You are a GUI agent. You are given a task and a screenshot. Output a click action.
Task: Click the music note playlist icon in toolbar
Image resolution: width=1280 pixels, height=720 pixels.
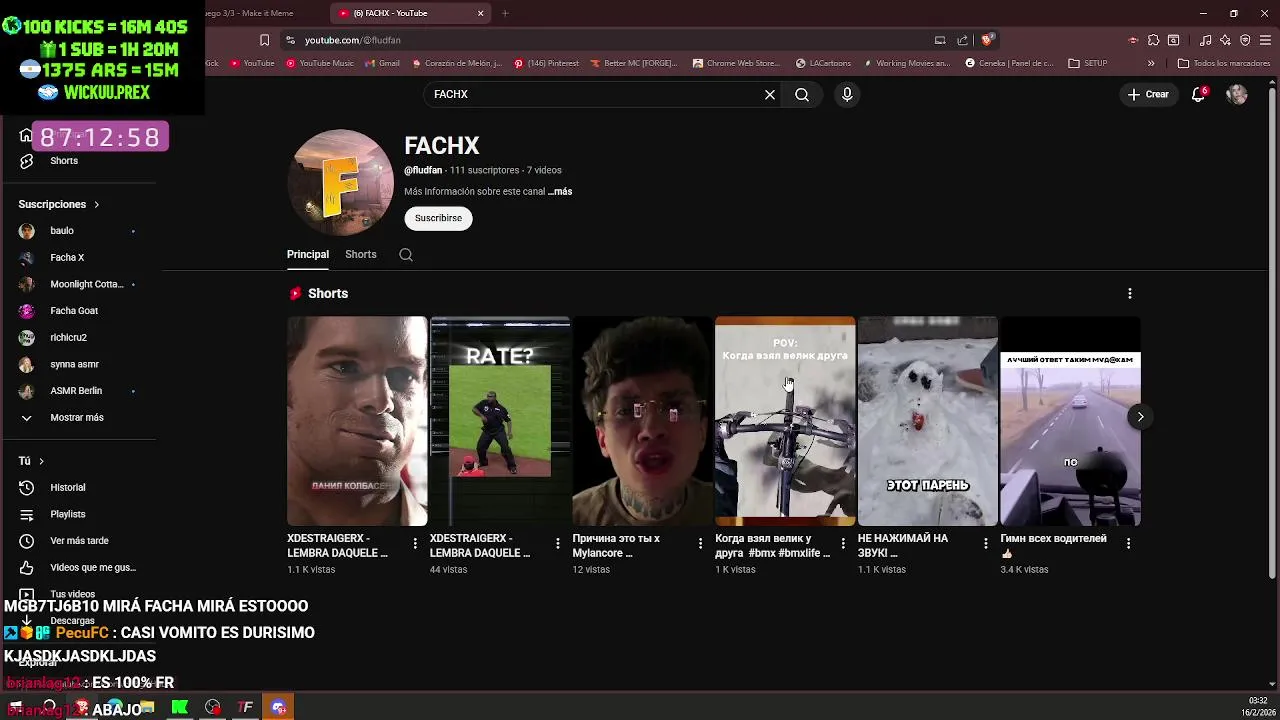pos(1205,40)
